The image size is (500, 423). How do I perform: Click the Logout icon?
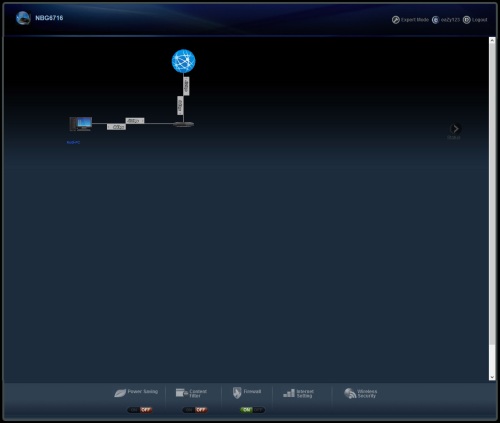pyautogui.click(x=467, y=20)
